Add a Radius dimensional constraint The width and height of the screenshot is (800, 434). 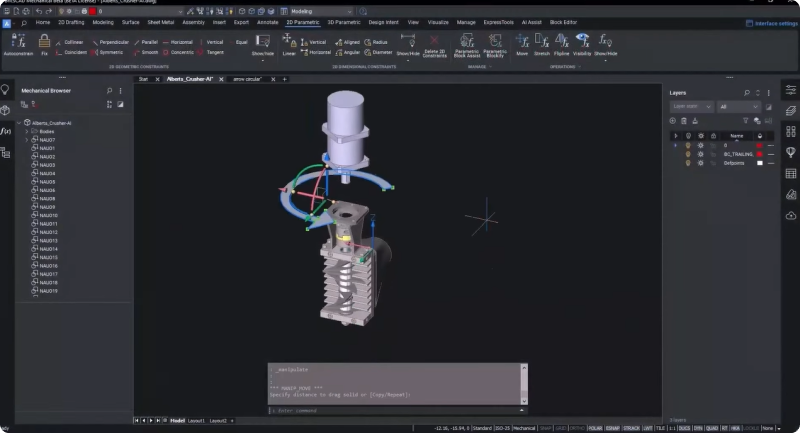pyautogui.click(x=376, y=42)
